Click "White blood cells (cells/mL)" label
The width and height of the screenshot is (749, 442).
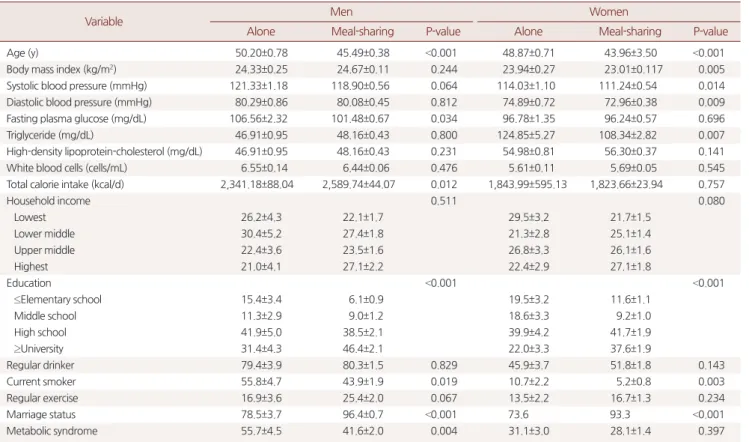[67, 168]
